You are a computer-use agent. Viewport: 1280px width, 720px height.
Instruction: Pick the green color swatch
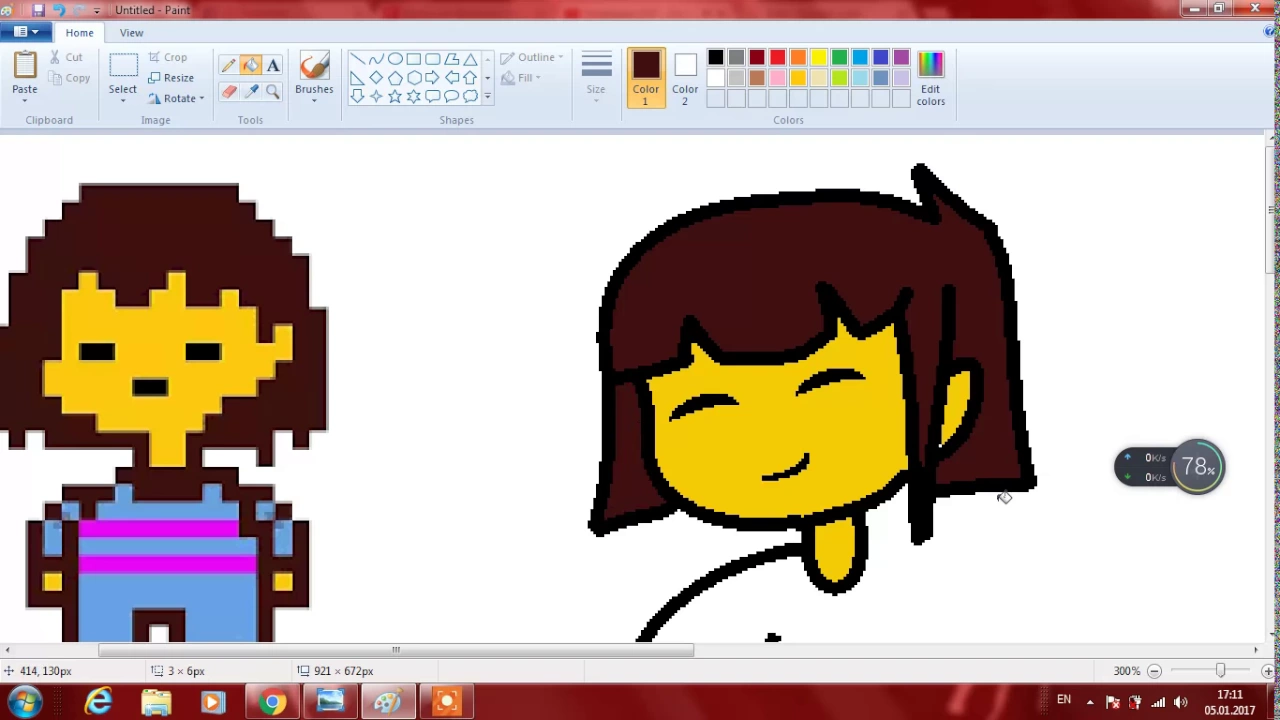839,57
